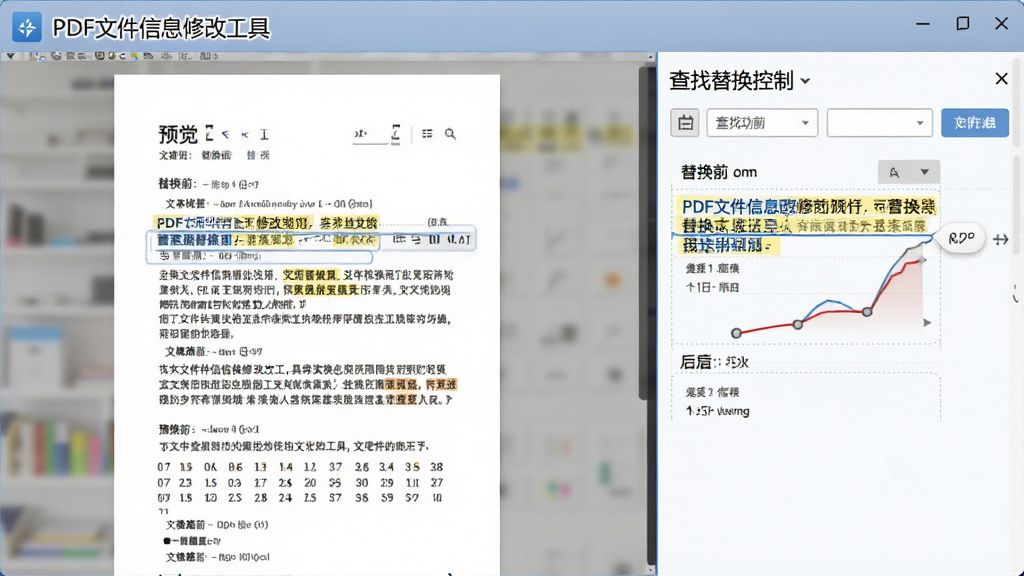Click the blue button in the find panel
The height and width of the screenshot is (576, 1024).
click(x=974, y=123)
